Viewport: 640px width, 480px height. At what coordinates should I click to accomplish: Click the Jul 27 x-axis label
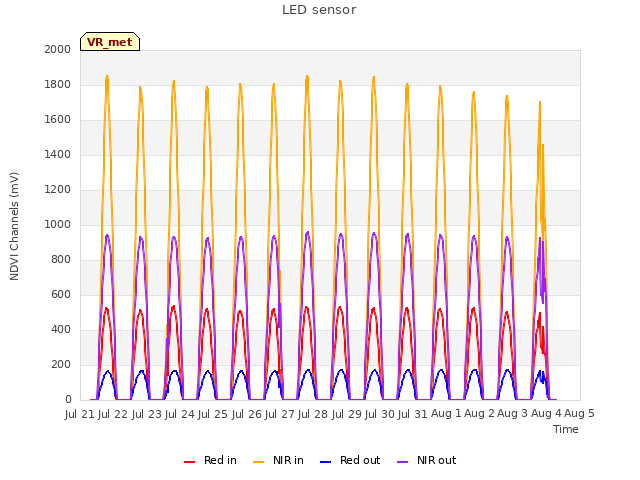coord(280,414)
